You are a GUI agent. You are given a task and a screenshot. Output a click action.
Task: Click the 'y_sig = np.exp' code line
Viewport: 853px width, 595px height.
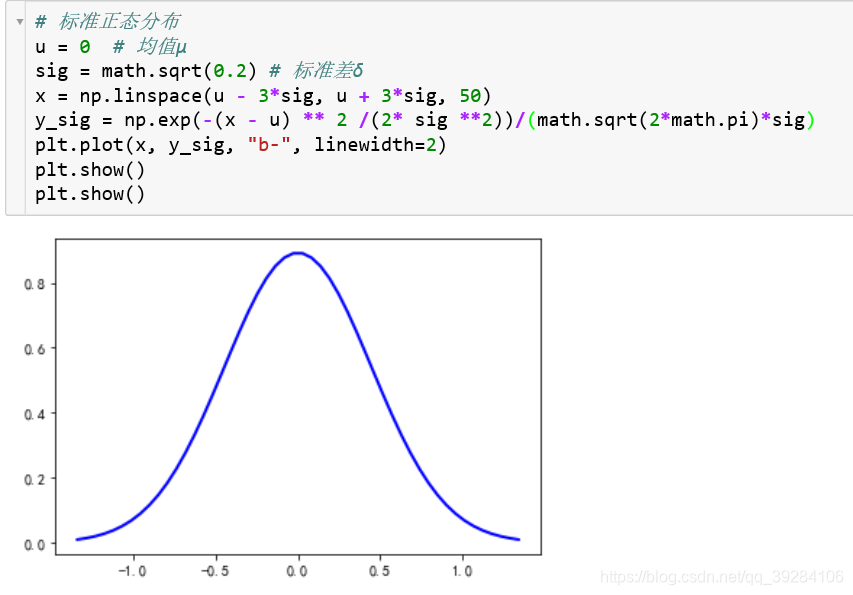tap(425, 120)
